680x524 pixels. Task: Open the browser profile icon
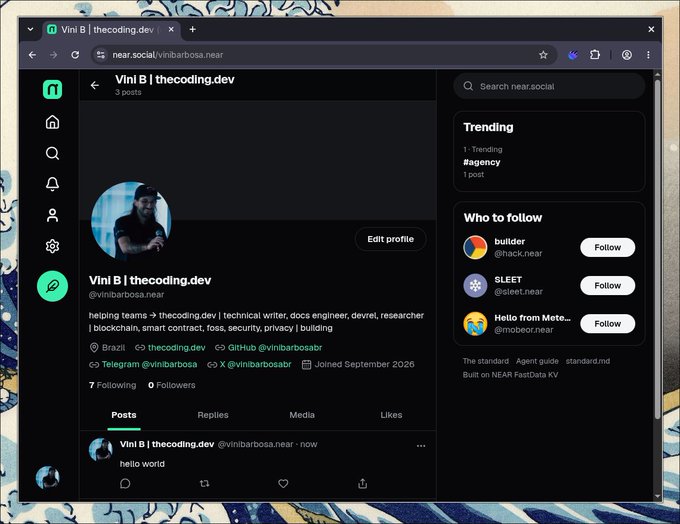click(x=627, y=55)
